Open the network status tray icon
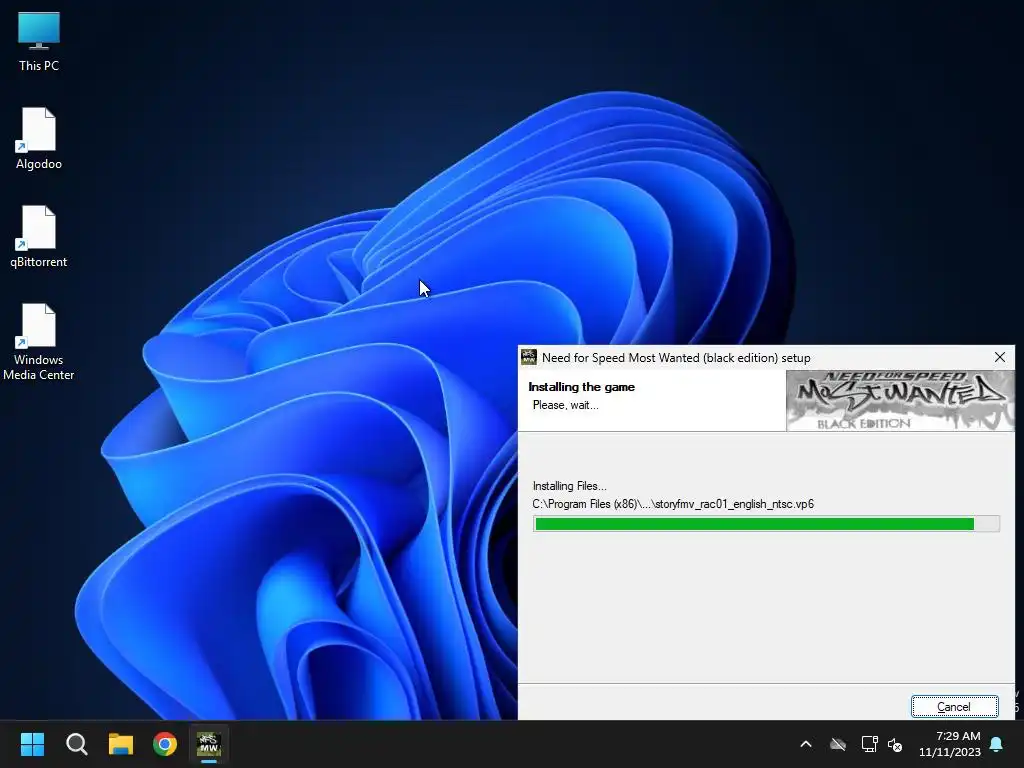This screenshot has width=1024, height=768. tap(869, 744)
